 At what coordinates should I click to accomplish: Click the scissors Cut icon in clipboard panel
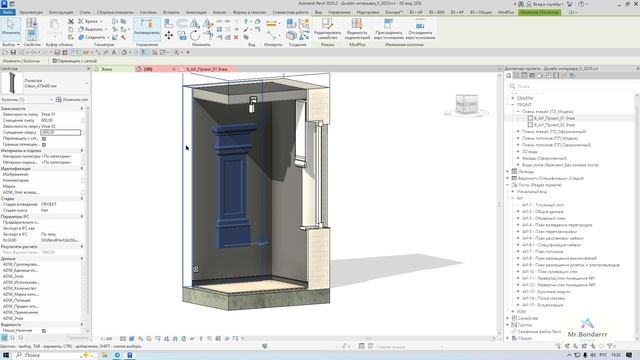pyautogui.click(x=71, y=21)
